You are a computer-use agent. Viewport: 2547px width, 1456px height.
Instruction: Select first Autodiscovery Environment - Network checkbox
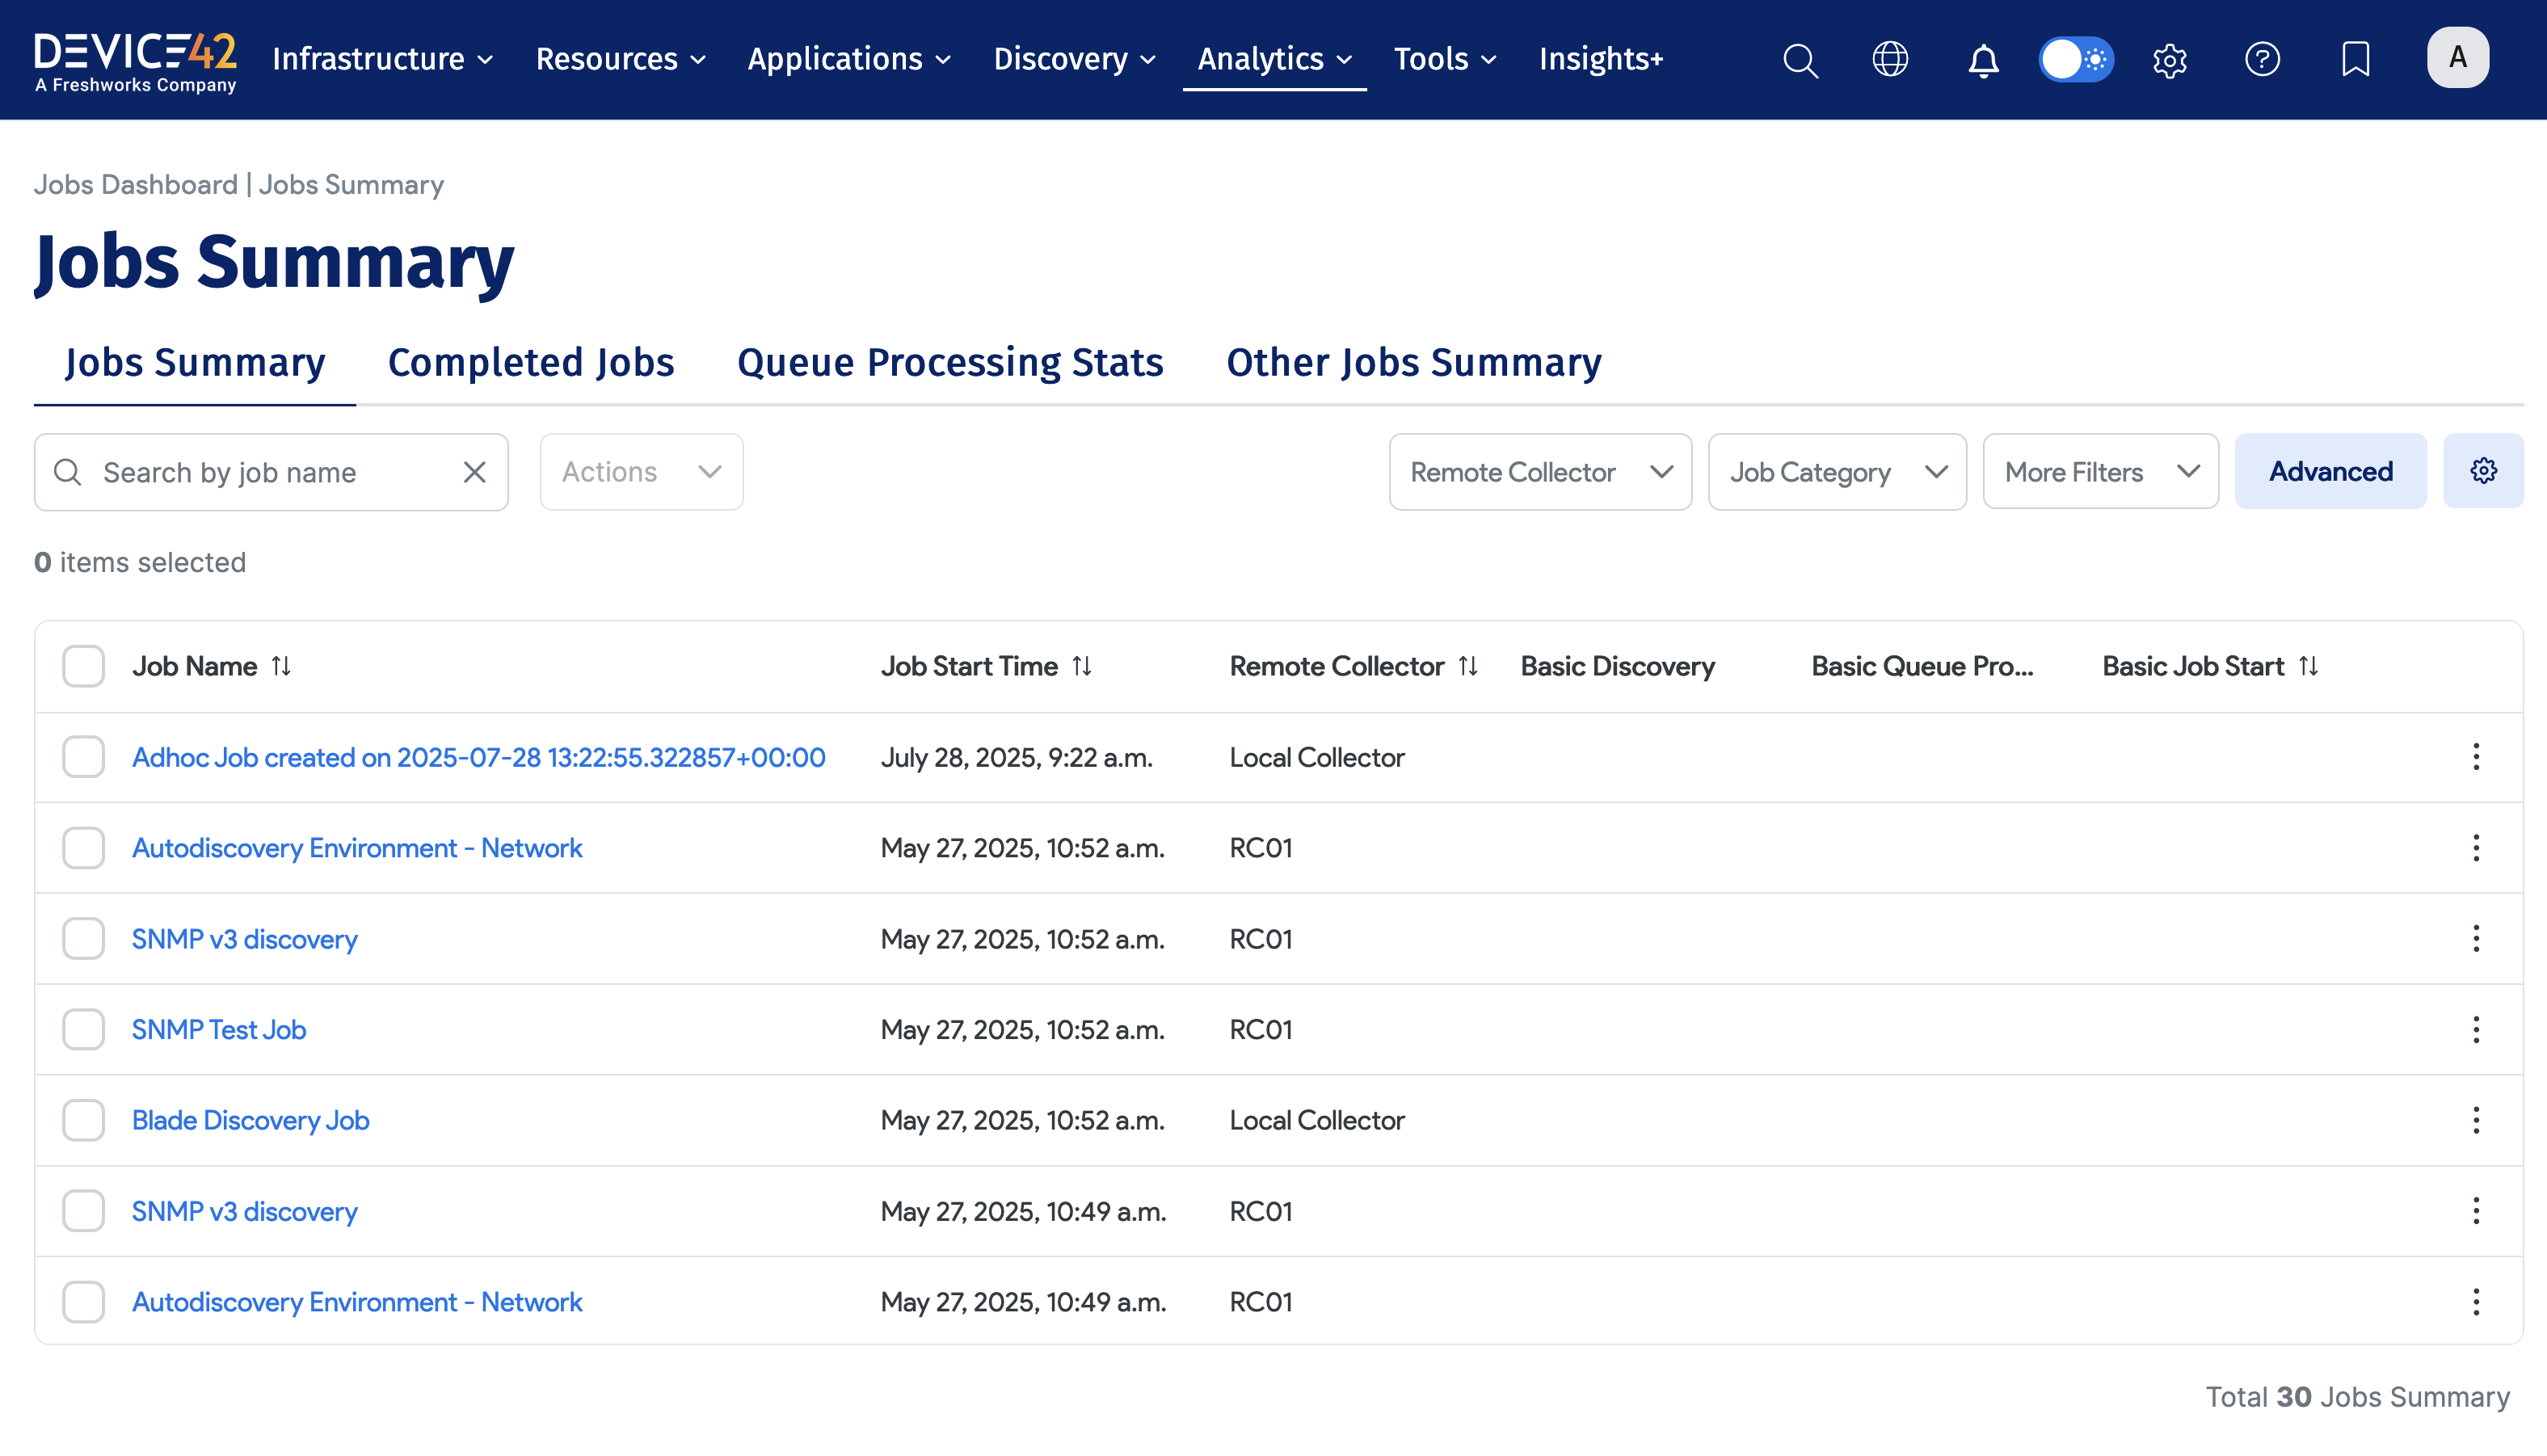pos(83,848)
